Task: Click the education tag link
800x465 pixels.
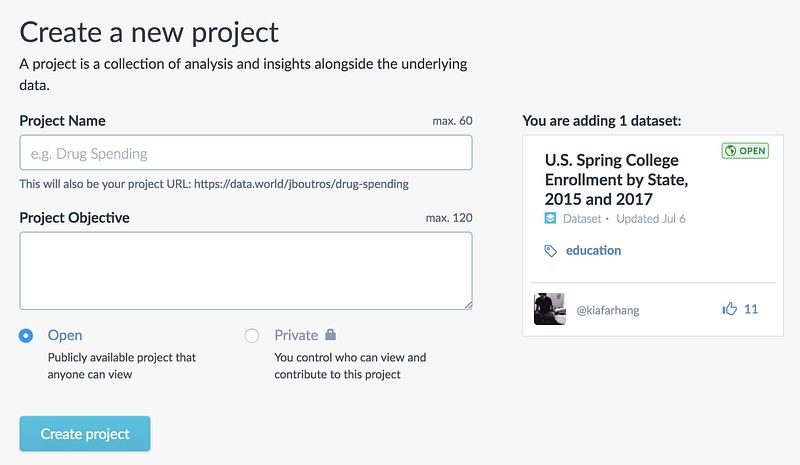Action: pos(593,251)
